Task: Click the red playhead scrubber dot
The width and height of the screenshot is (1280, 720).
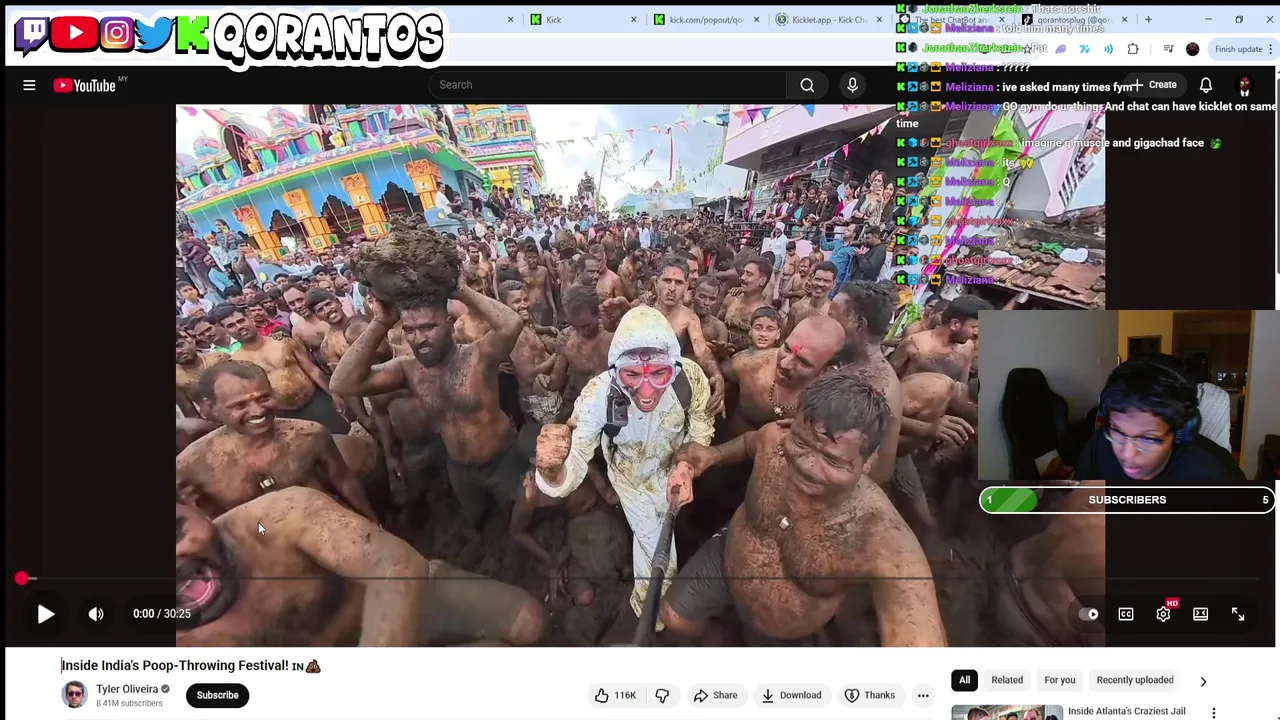Action: click(x=21, y=578)
